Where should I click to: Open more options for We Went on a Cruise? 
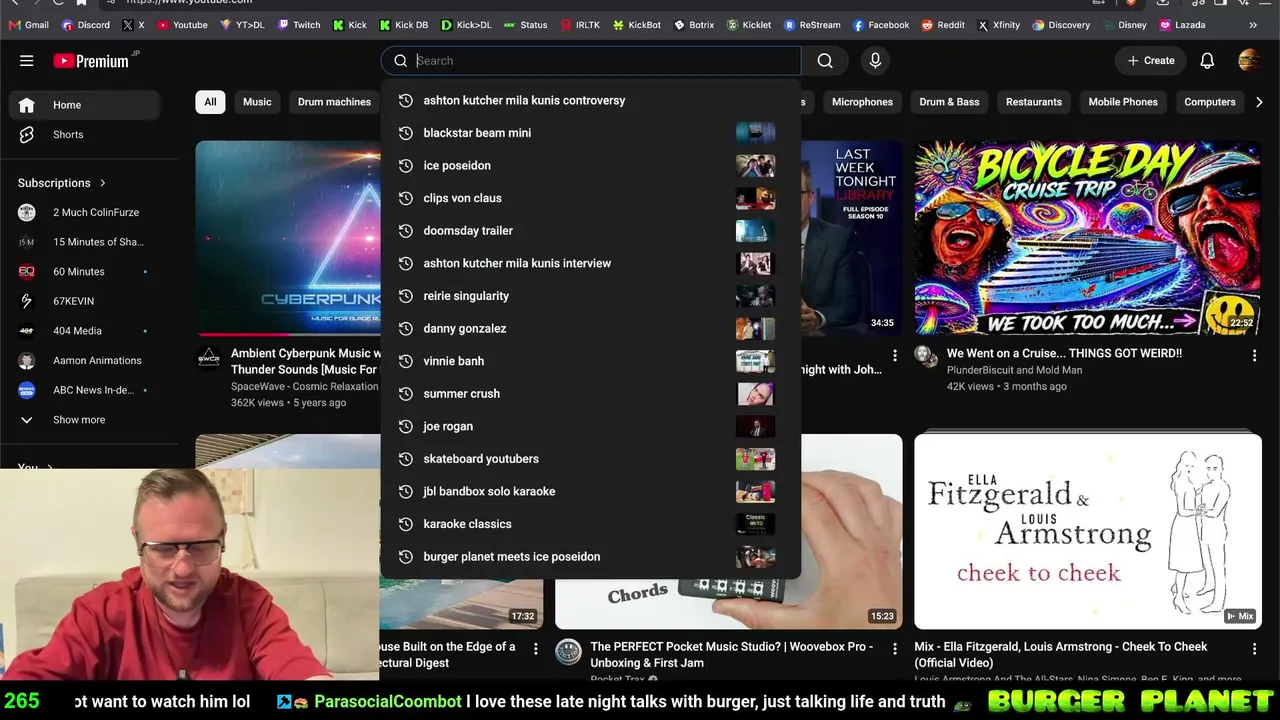pos(1254,355)
